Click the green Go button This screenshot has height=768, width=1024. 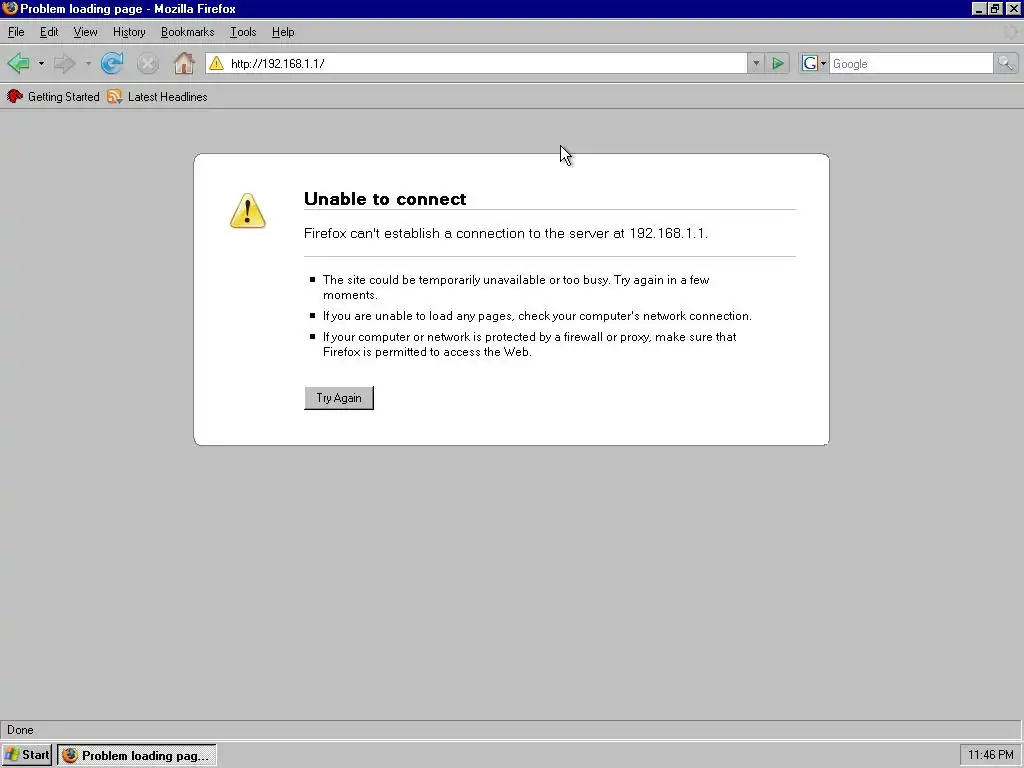click(778, 63)
